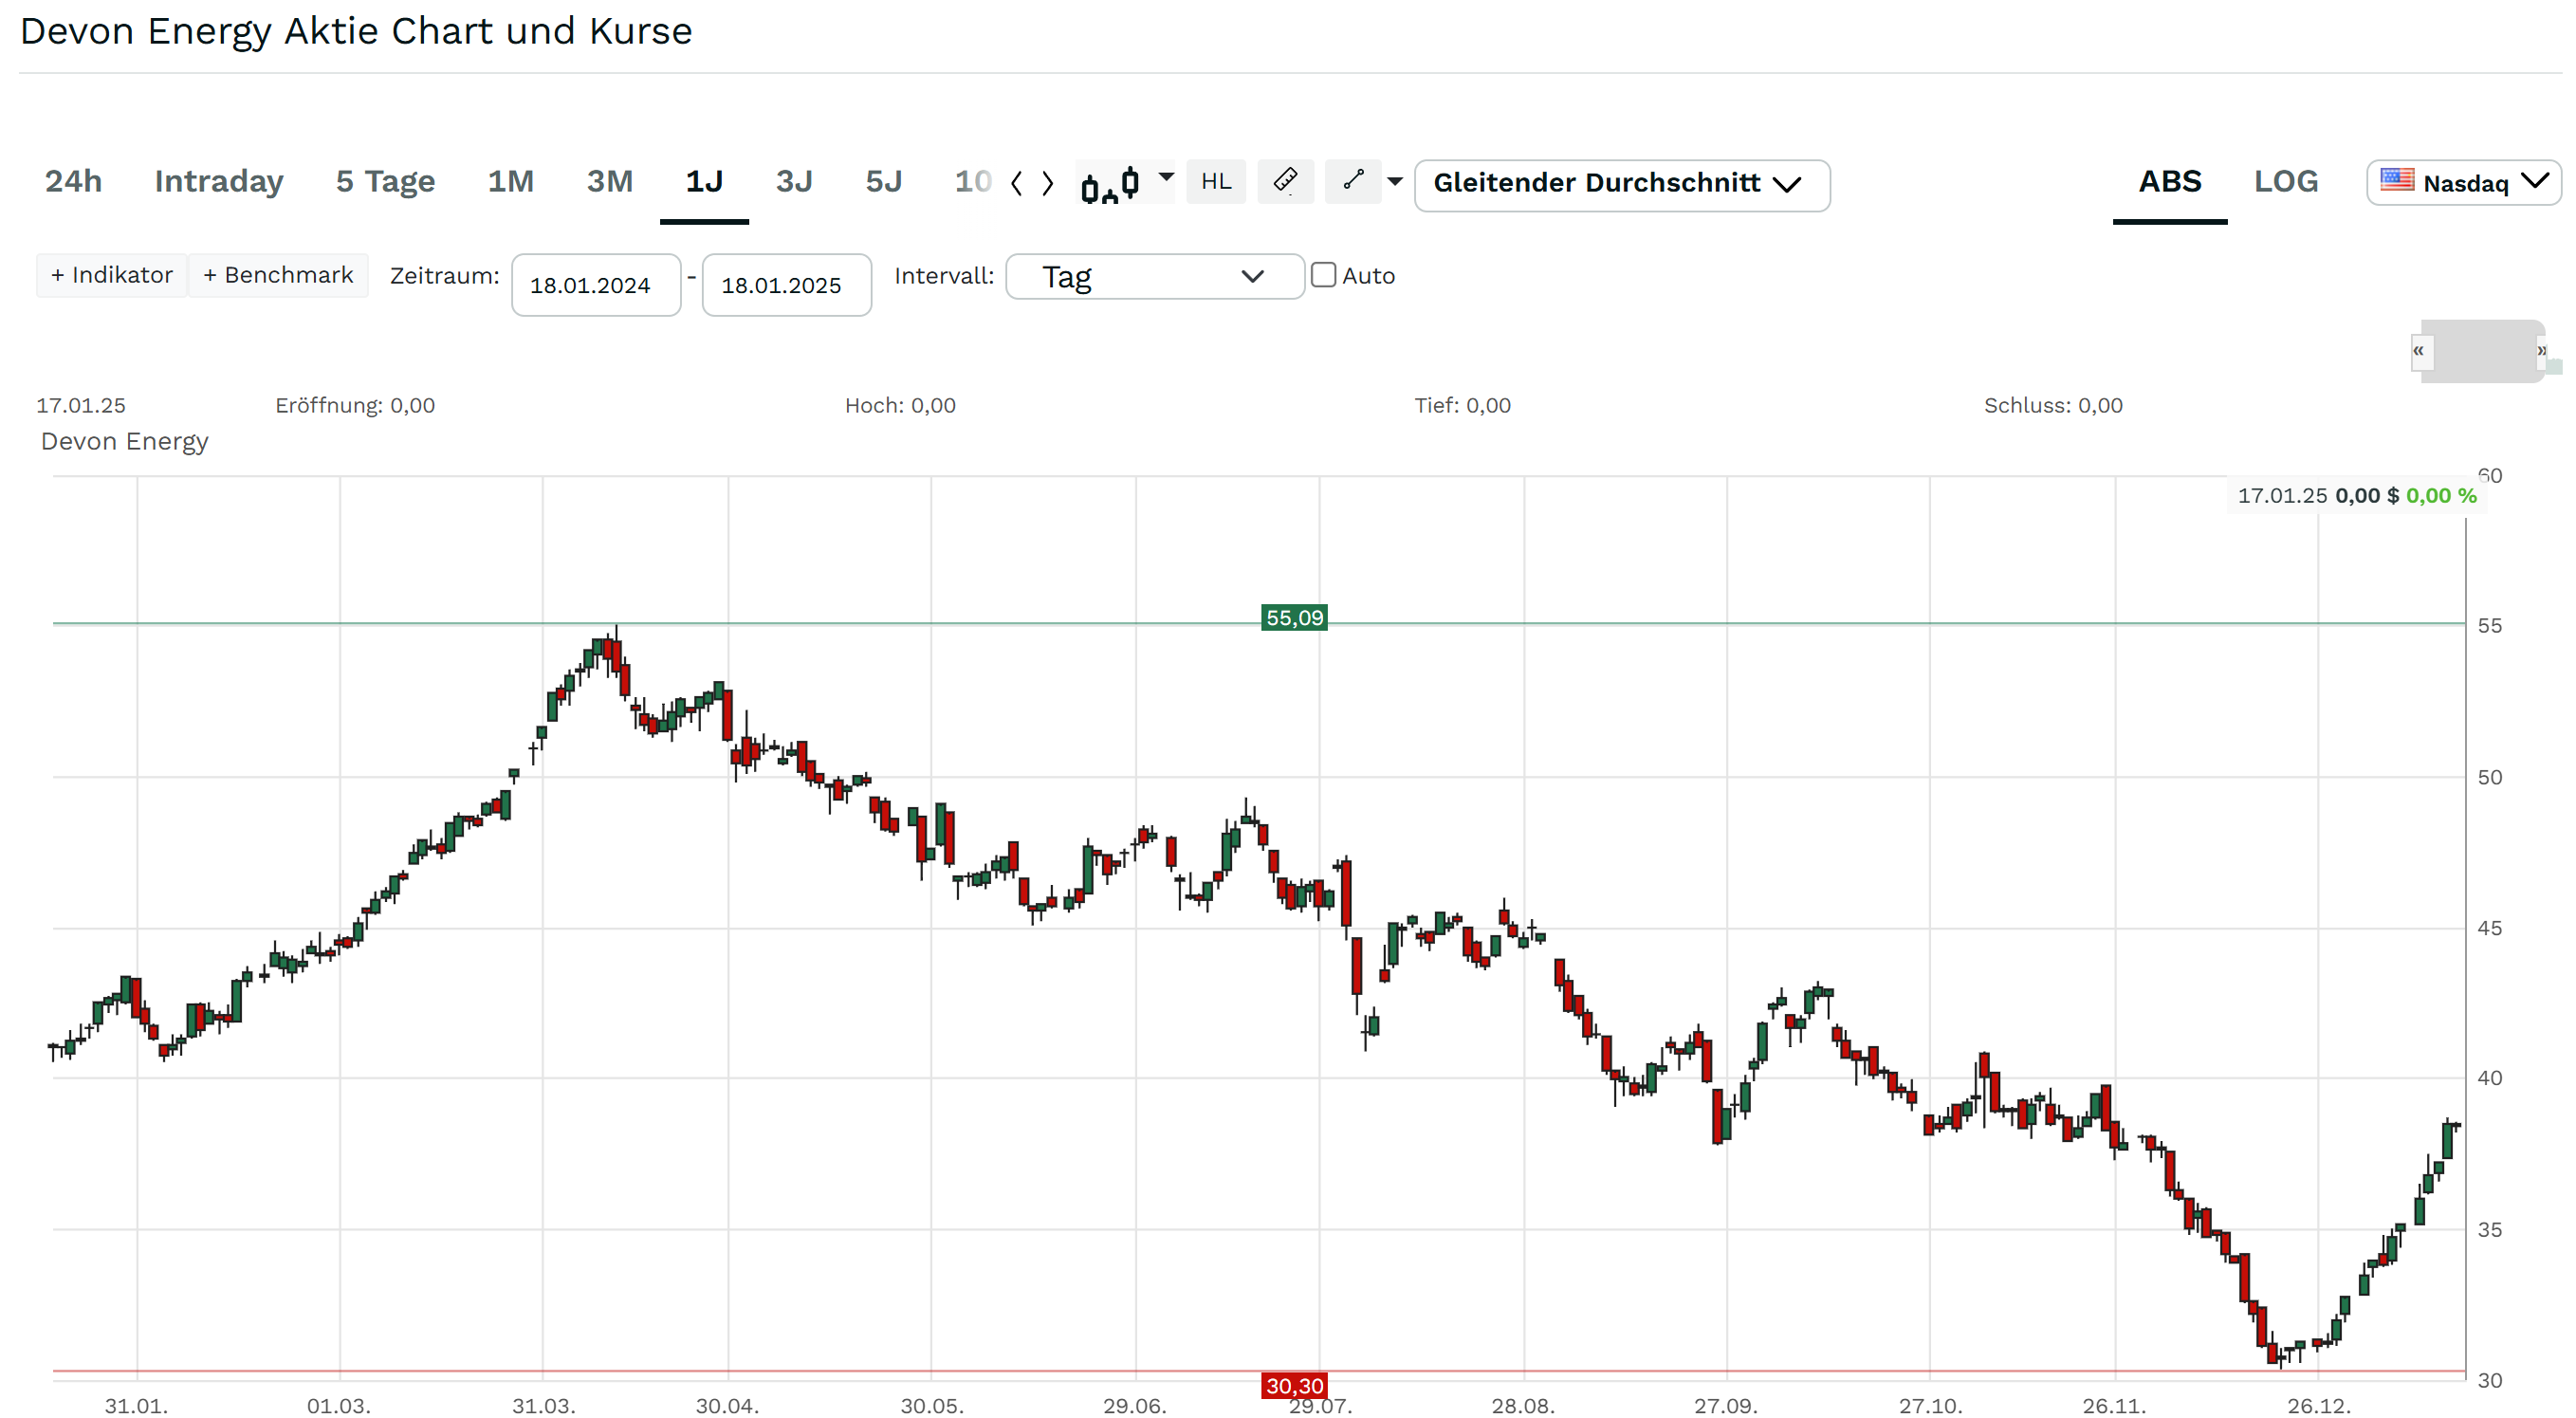
Task: Select the 1J one-year tab
Action: [704, 182]
